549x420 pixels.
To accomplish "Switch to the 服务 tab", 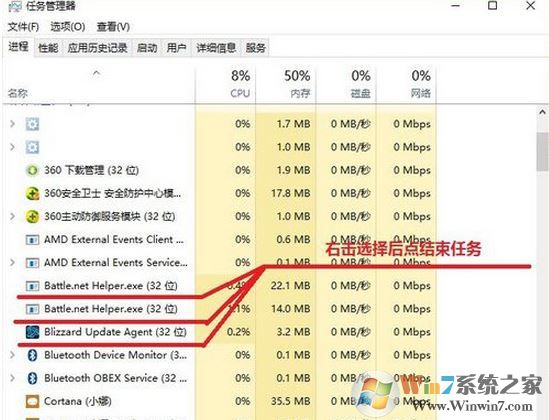I will coord(256,48).
